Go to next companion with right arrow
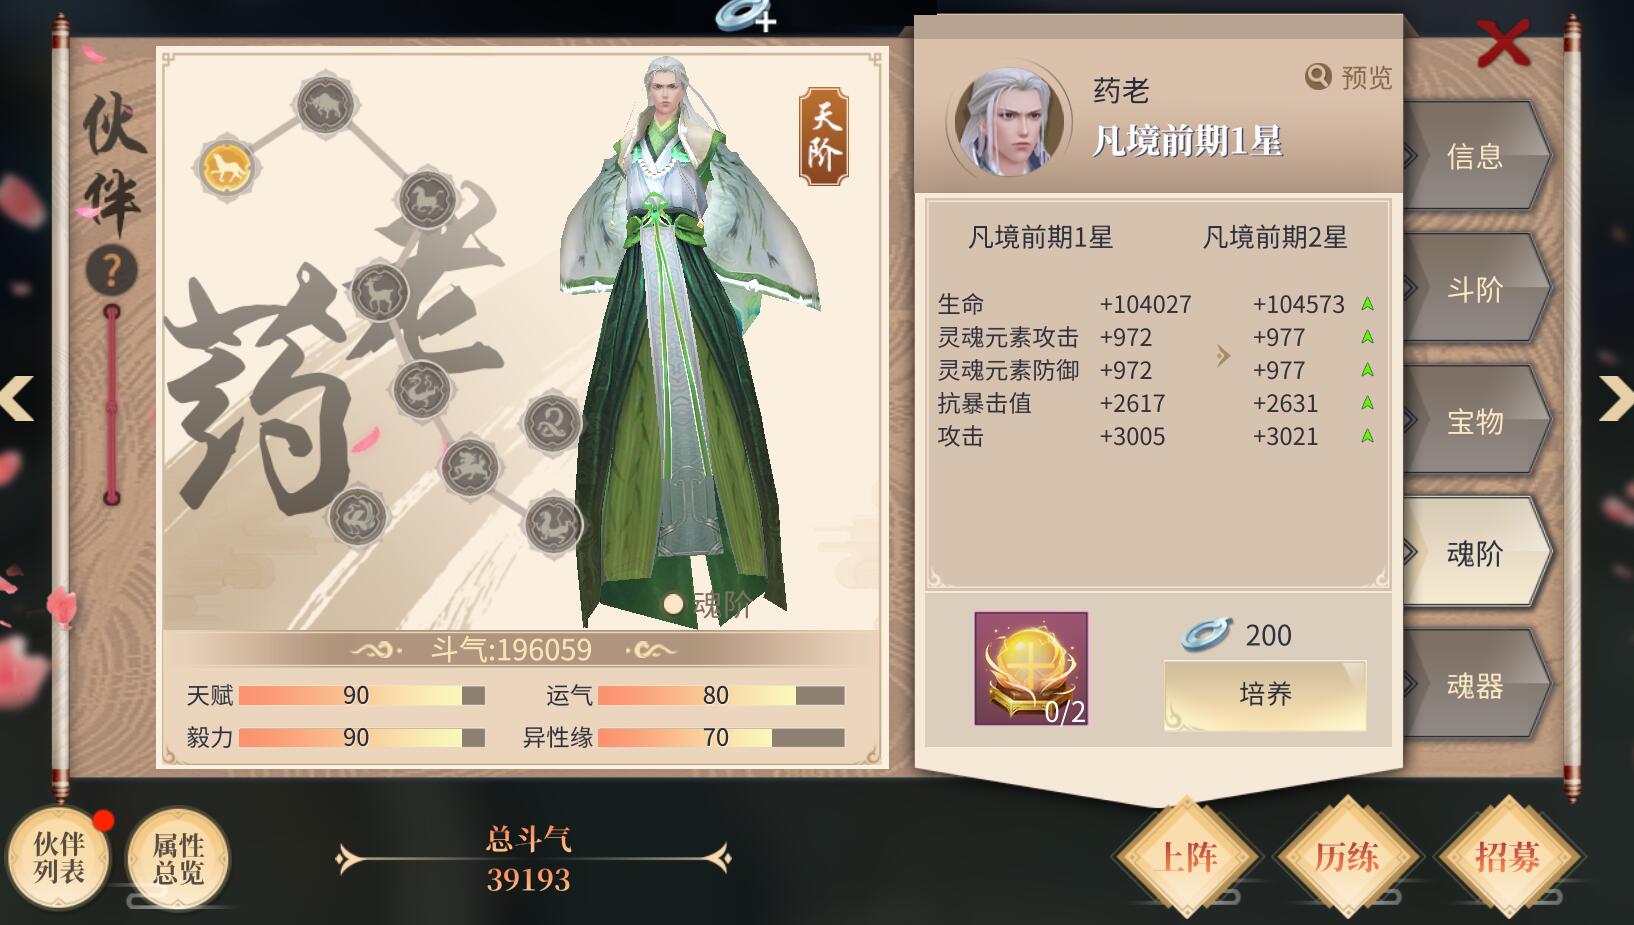 click(x=1615, y=398)
